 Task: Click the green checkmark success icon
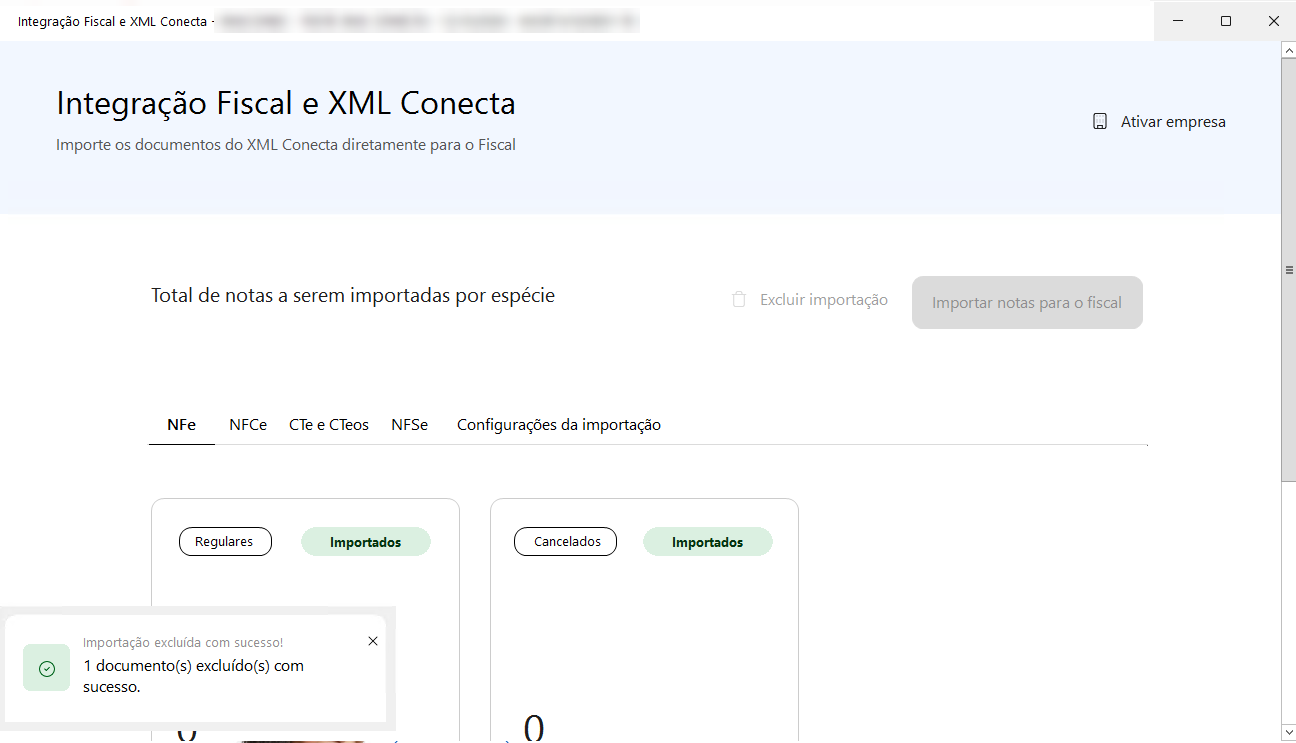[x=47, y=668]
